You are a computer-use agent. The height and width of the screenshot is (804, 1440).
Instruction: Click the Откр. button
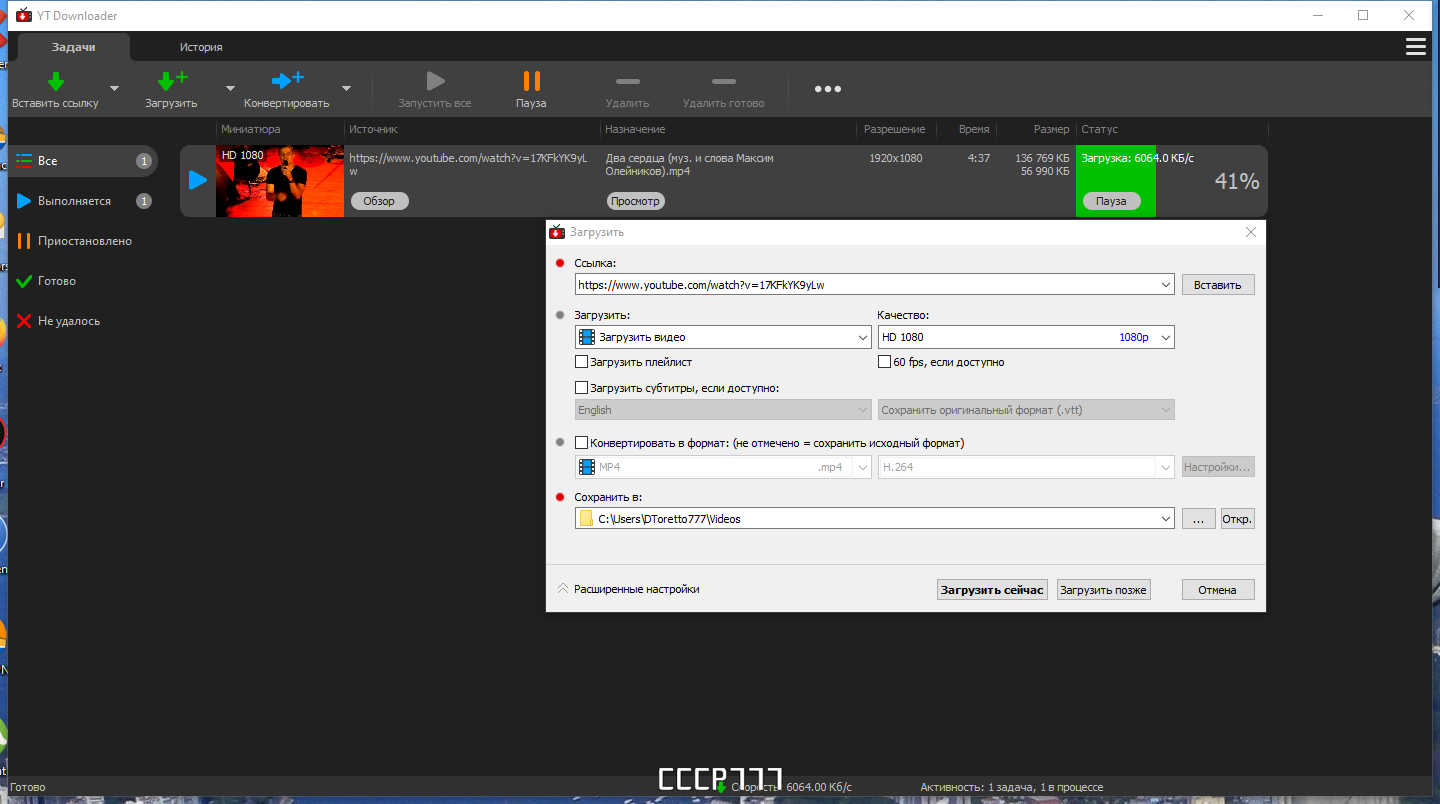pyautogui.click(x=1237, y=519)
